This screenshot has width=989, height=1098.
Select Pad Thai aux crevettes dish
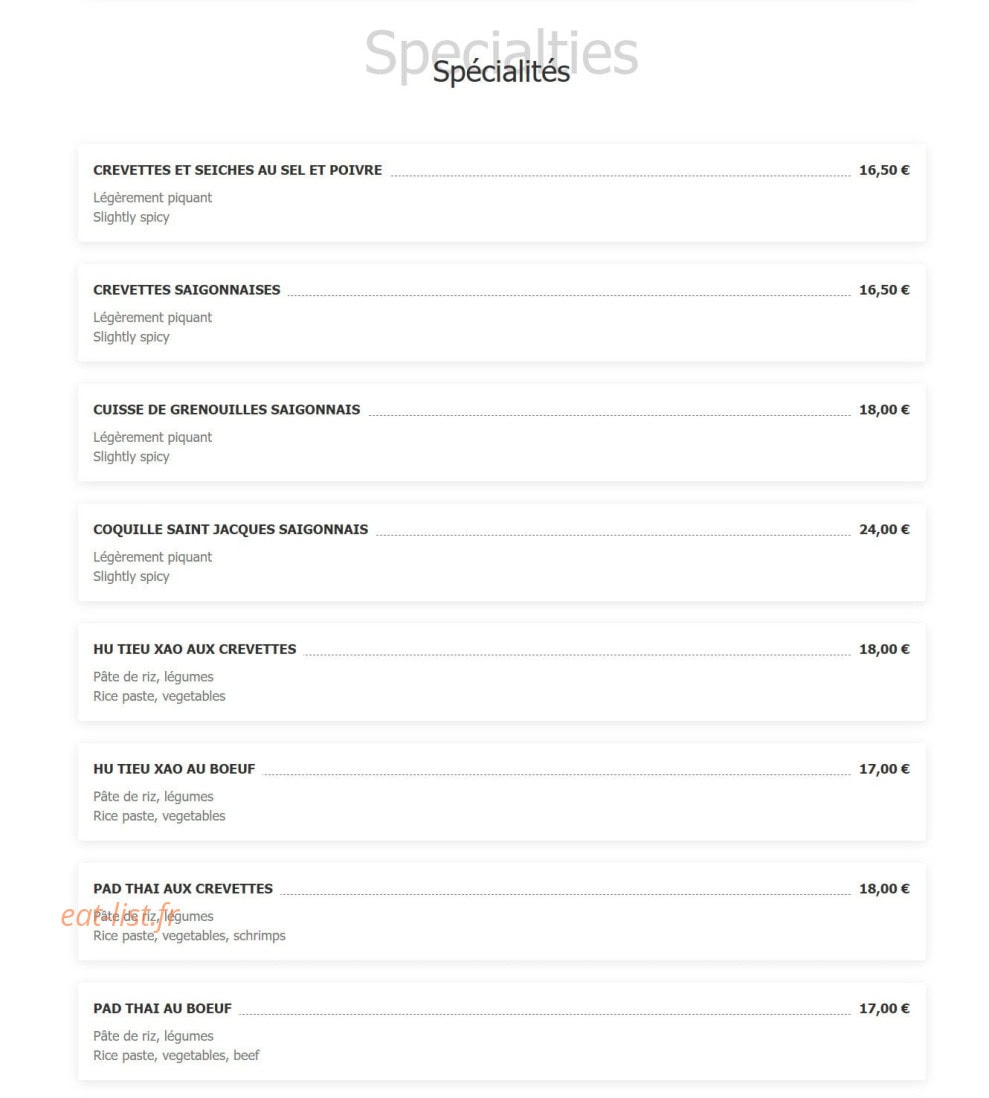pyautogui.click(x=183, y=889)
